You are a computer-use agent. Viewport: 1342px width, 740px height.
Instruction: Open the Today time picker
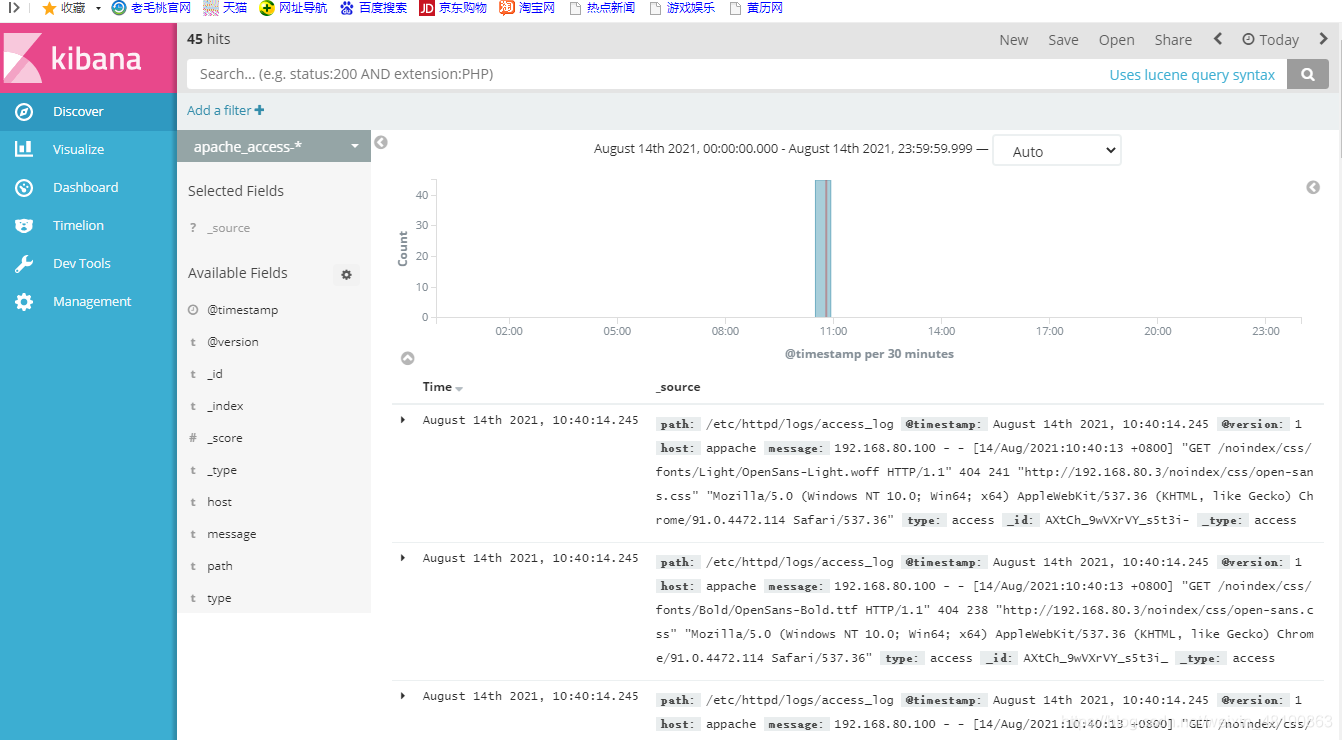[1270, 40]
